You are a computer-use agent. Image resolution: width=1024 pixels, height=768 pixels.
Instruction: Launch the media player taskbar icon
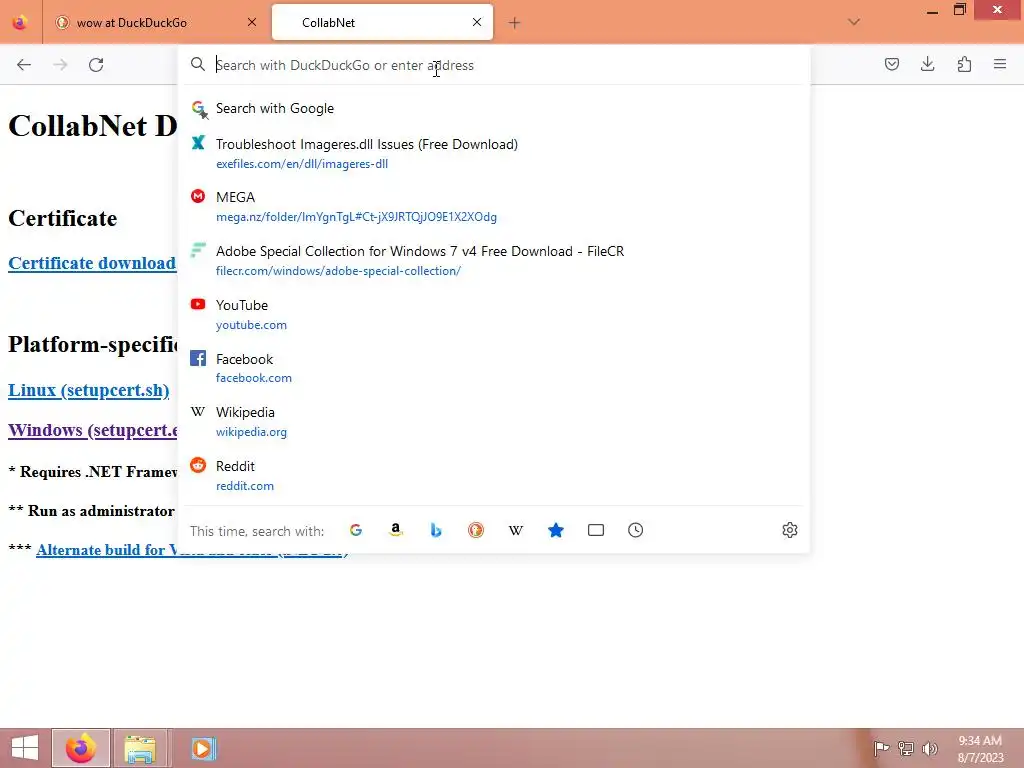[202, 748]
